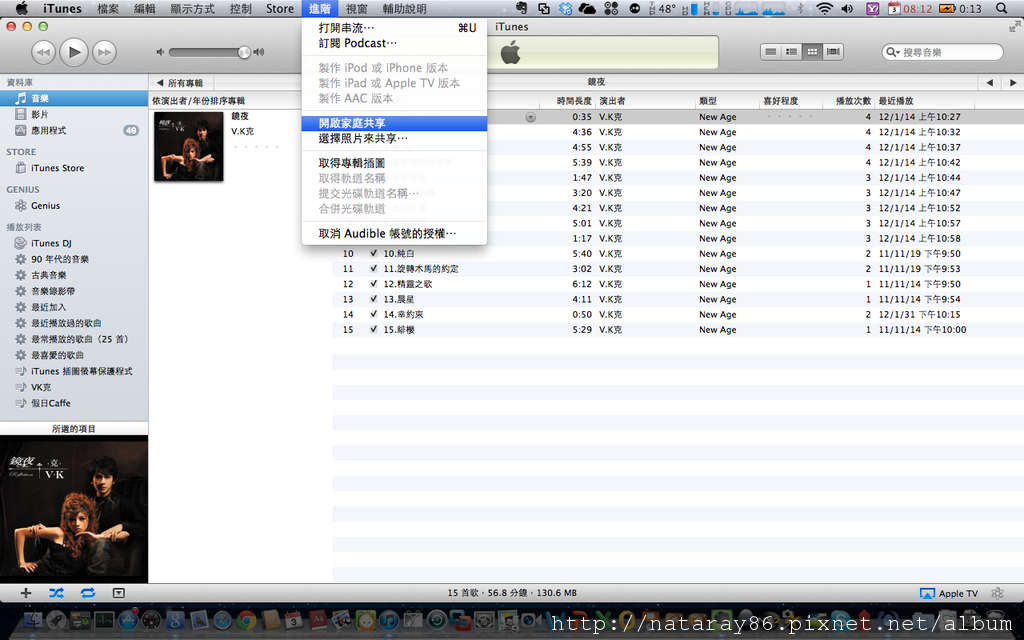The width and height of the screenshot is (1024, 640).
Task: Click the first track's dropdown arrow button
Action: pos(530,117)
